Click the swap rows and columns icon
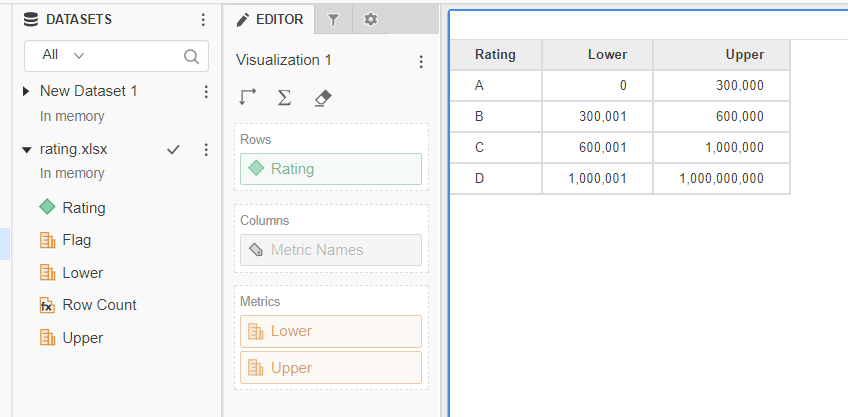This screenshot has height=417, width=848. tap(248, 97)
